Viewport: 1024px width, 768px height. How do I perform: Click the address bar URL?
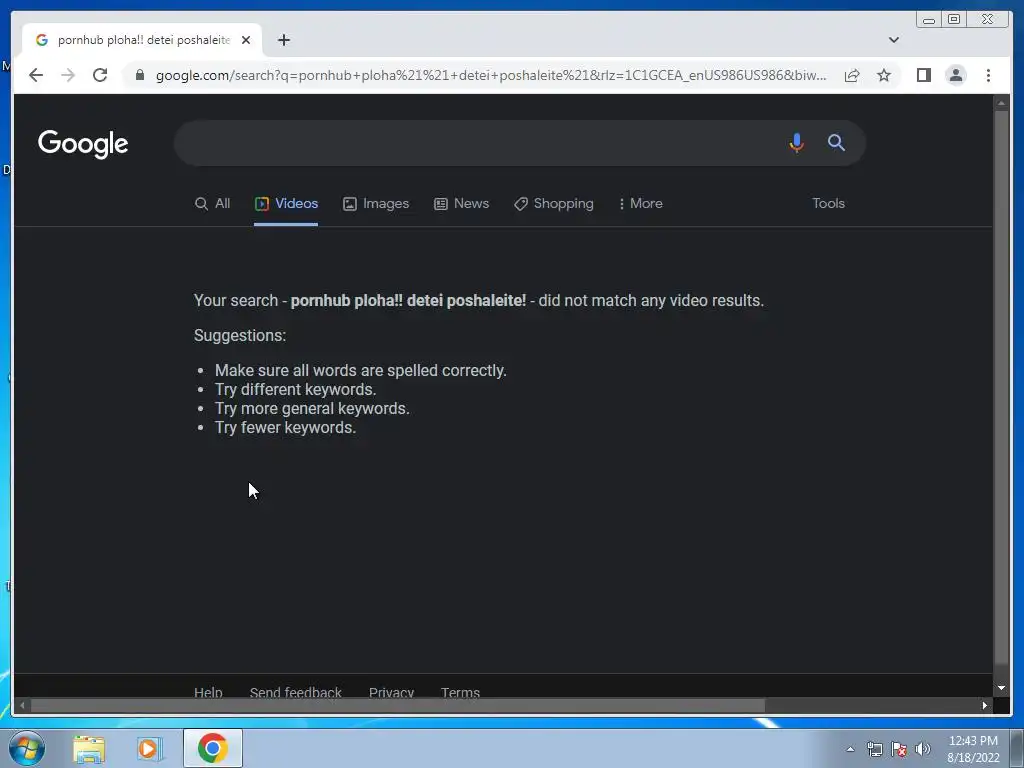click(x=490, y=75)
